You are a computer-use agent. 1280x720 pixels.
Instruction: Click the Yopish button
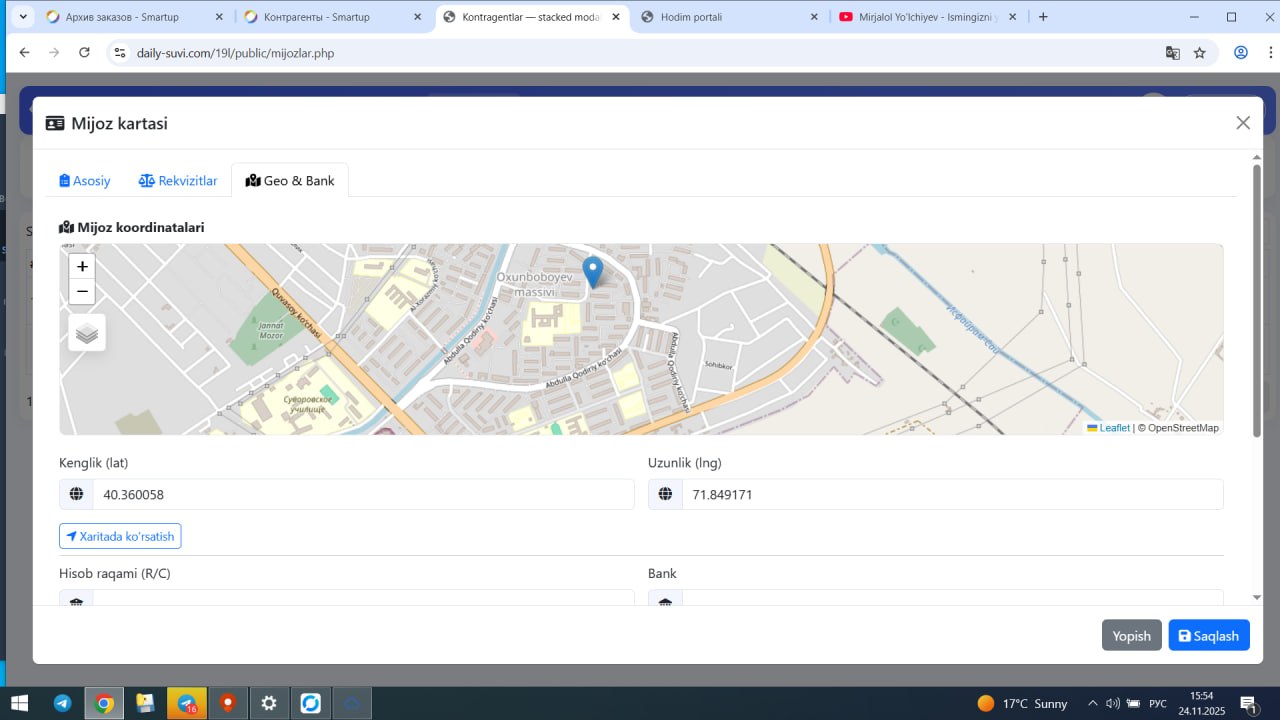tap(1131, 636)
